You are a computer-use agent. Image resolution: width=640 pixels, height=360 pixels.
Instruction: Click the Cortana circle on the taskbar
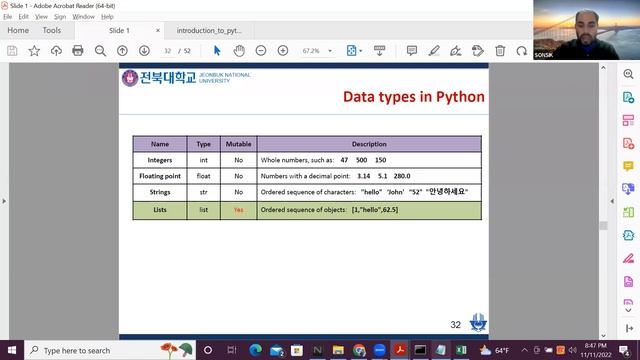coord(207,350)
